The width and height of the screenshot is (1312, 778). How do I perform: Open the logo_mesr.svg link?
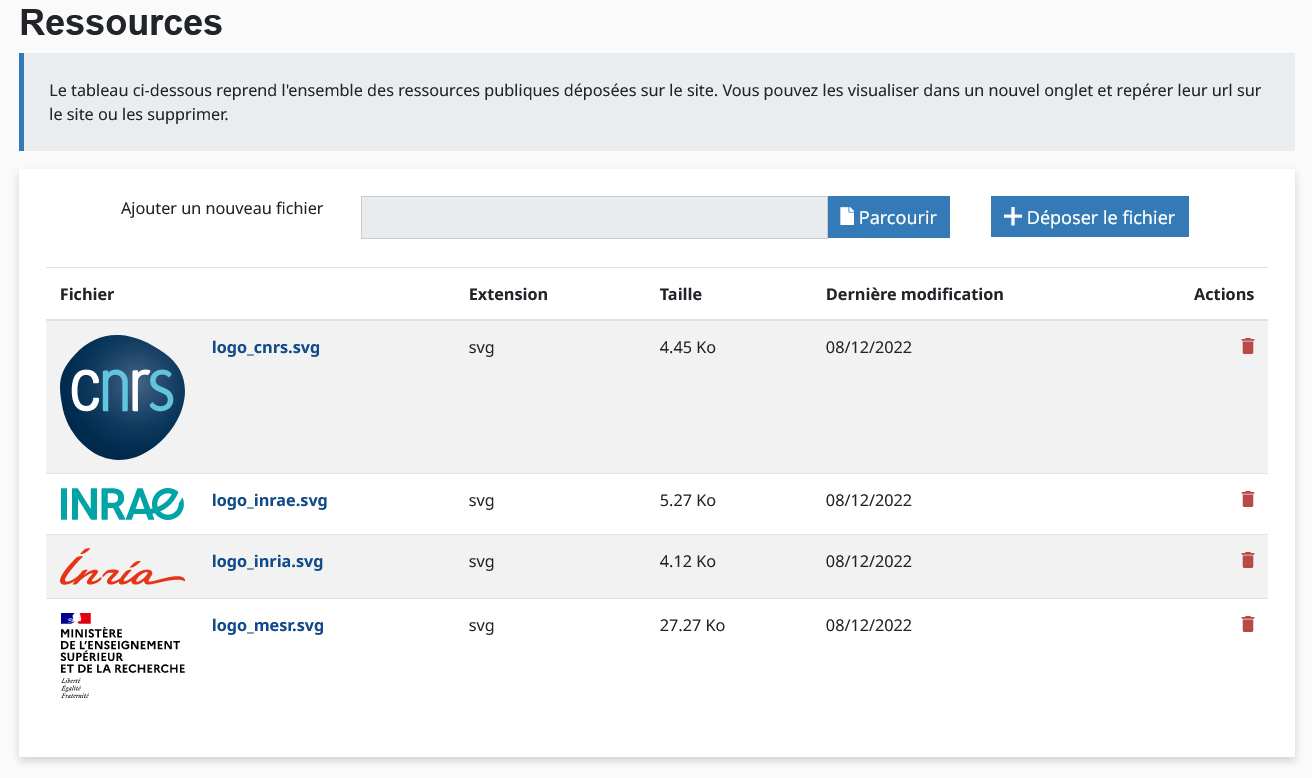click(x=268, y=626)
